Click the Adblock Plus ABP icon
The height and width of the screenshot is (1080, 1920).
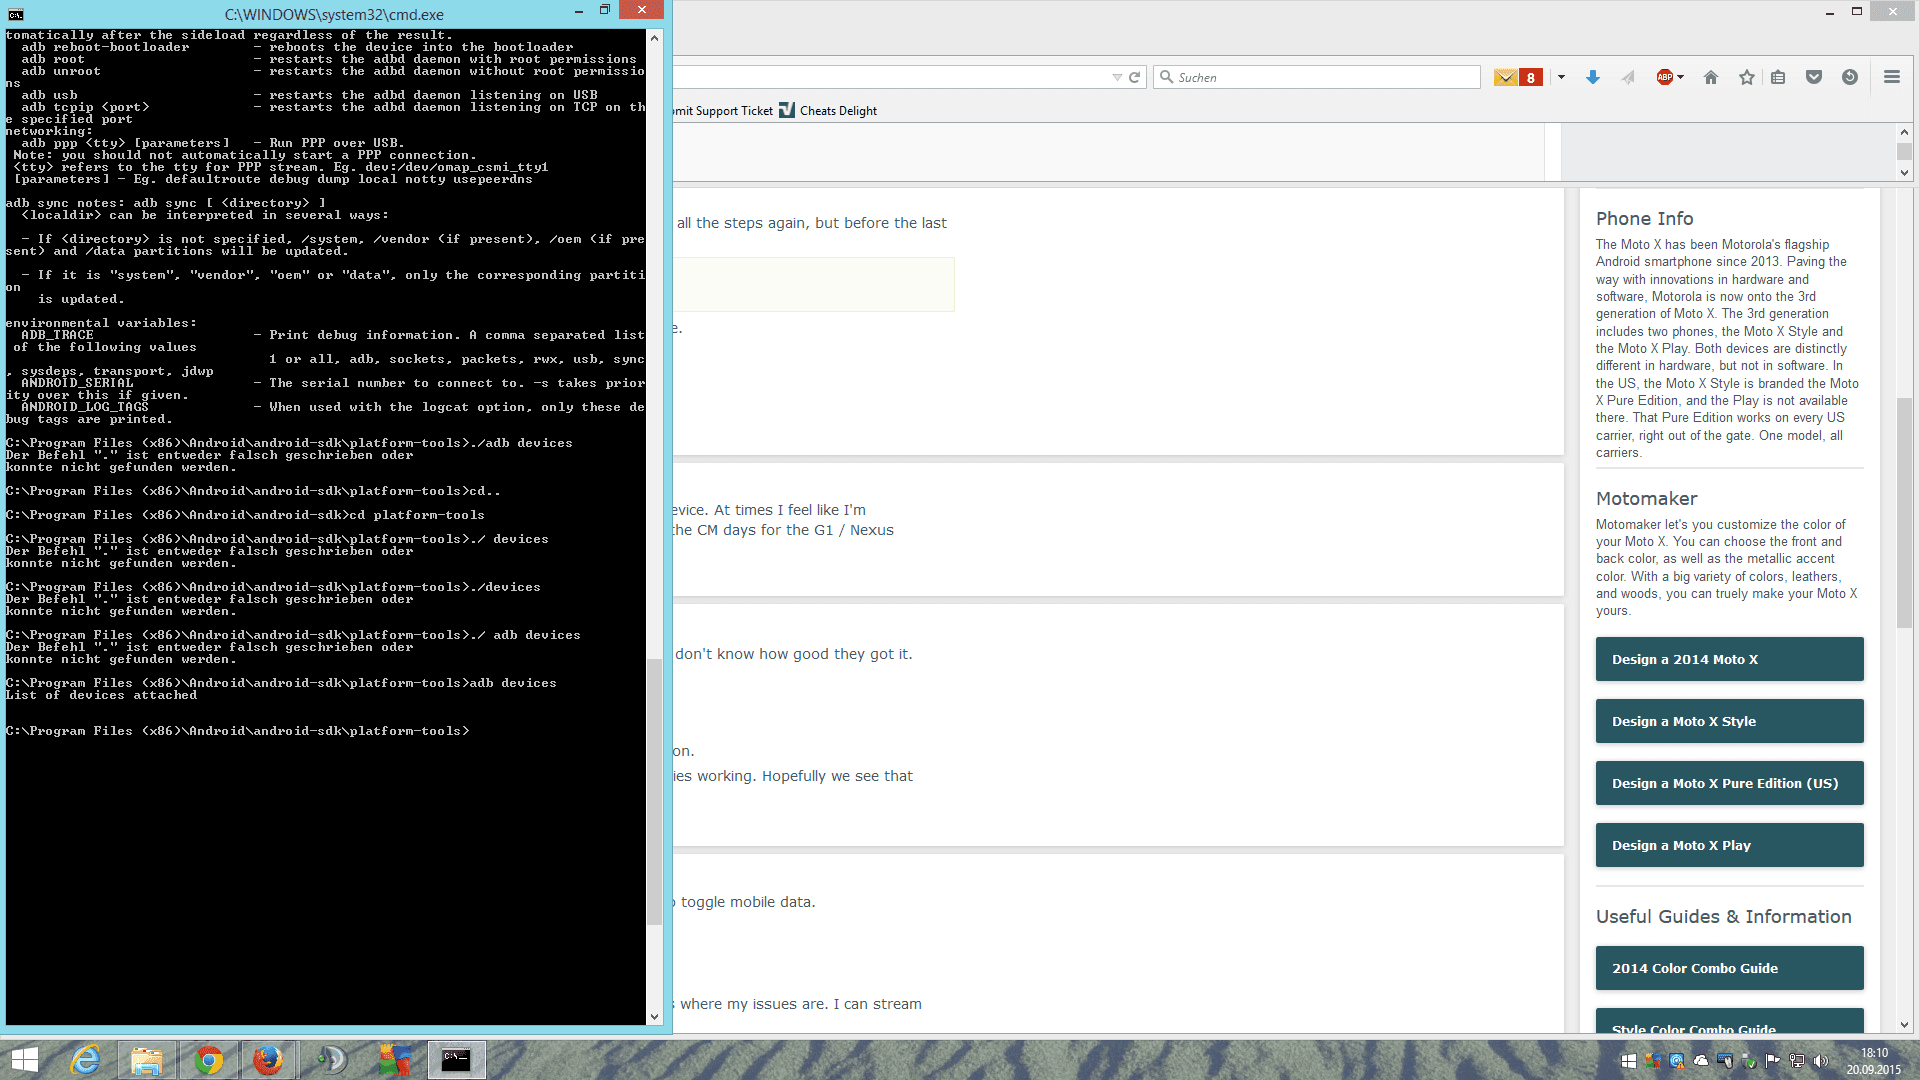[1664, 77]
